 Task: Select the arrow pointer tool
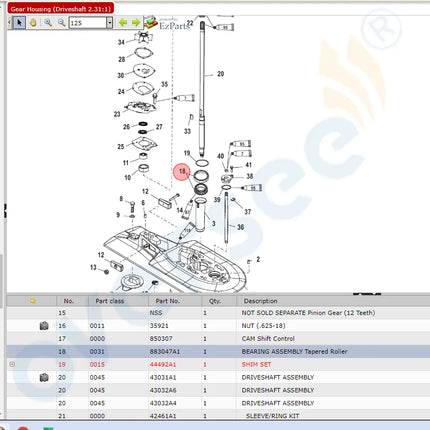pos(19,23)
